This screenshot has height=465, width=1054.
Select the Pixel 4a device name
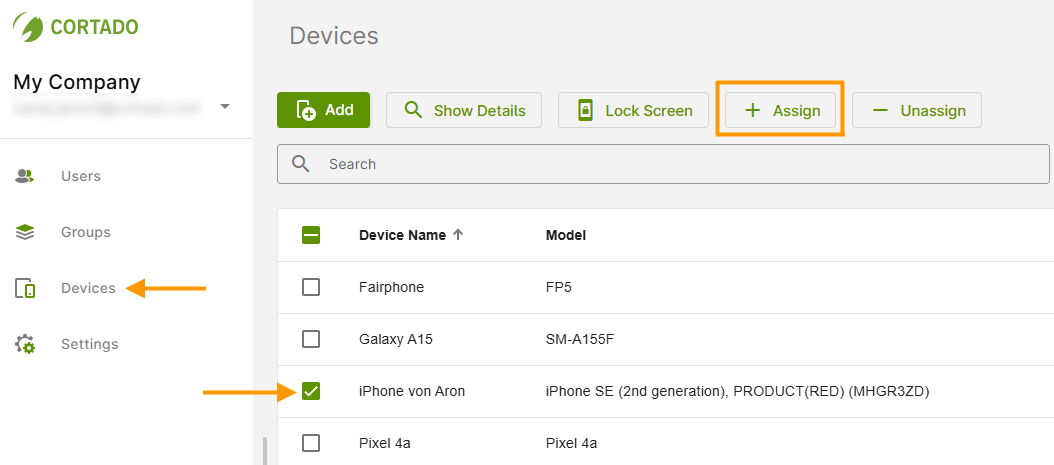(383, 443)
